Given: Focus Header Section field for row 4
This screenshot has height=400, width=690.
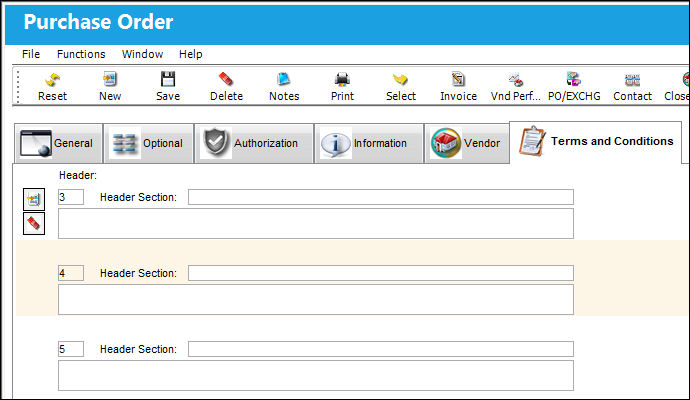Looking at the screenshot, I should pyautogui.click(x=381, y=273).
